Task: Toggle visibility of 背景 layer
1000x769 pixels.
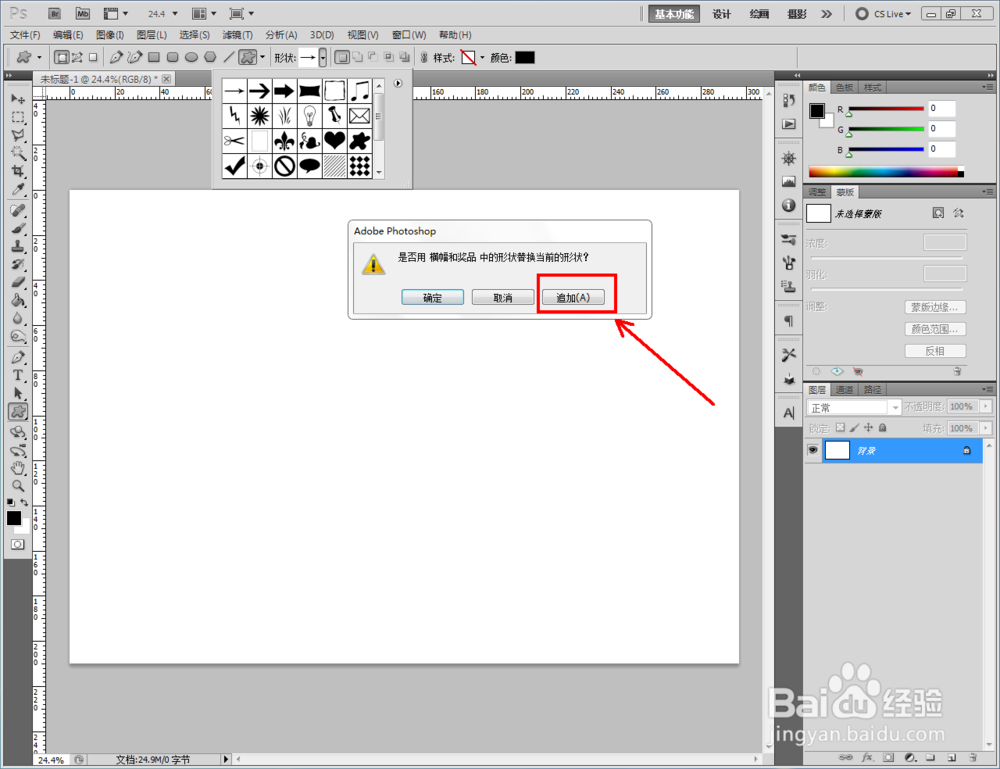Action: click(x=812, y=450)
